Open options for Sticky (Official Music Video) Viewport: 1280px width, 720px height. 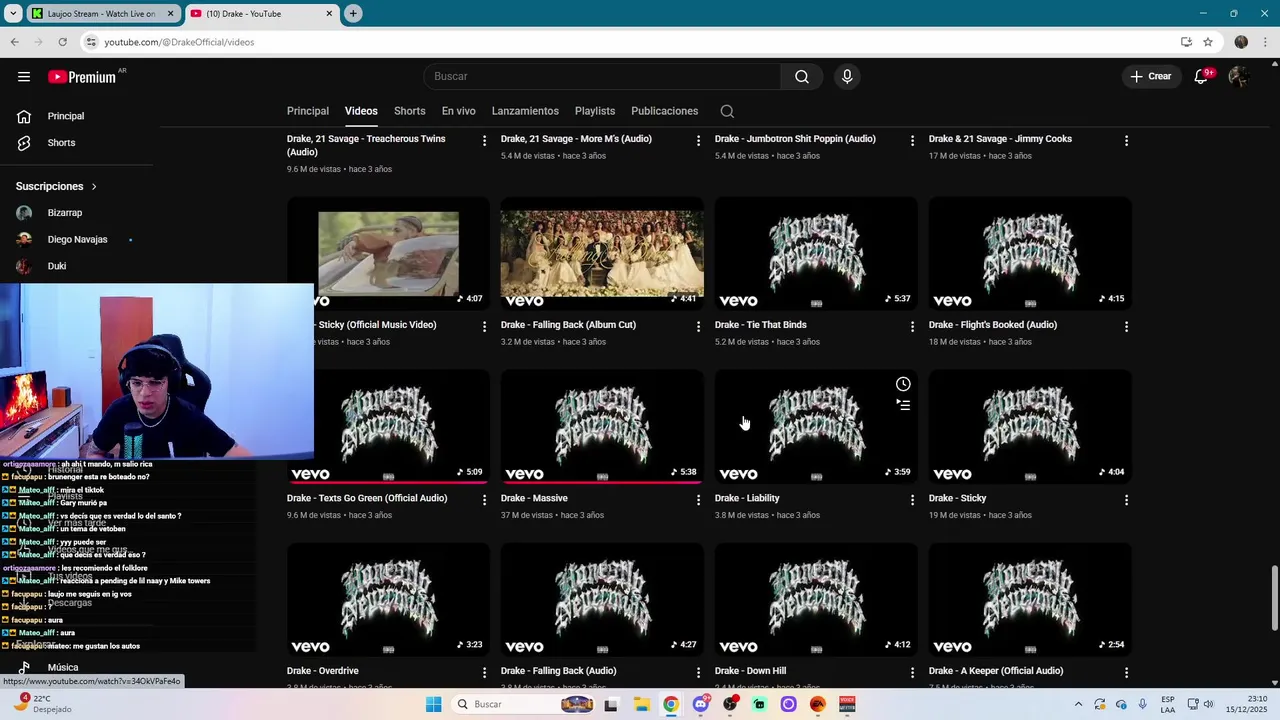[484, 327]
